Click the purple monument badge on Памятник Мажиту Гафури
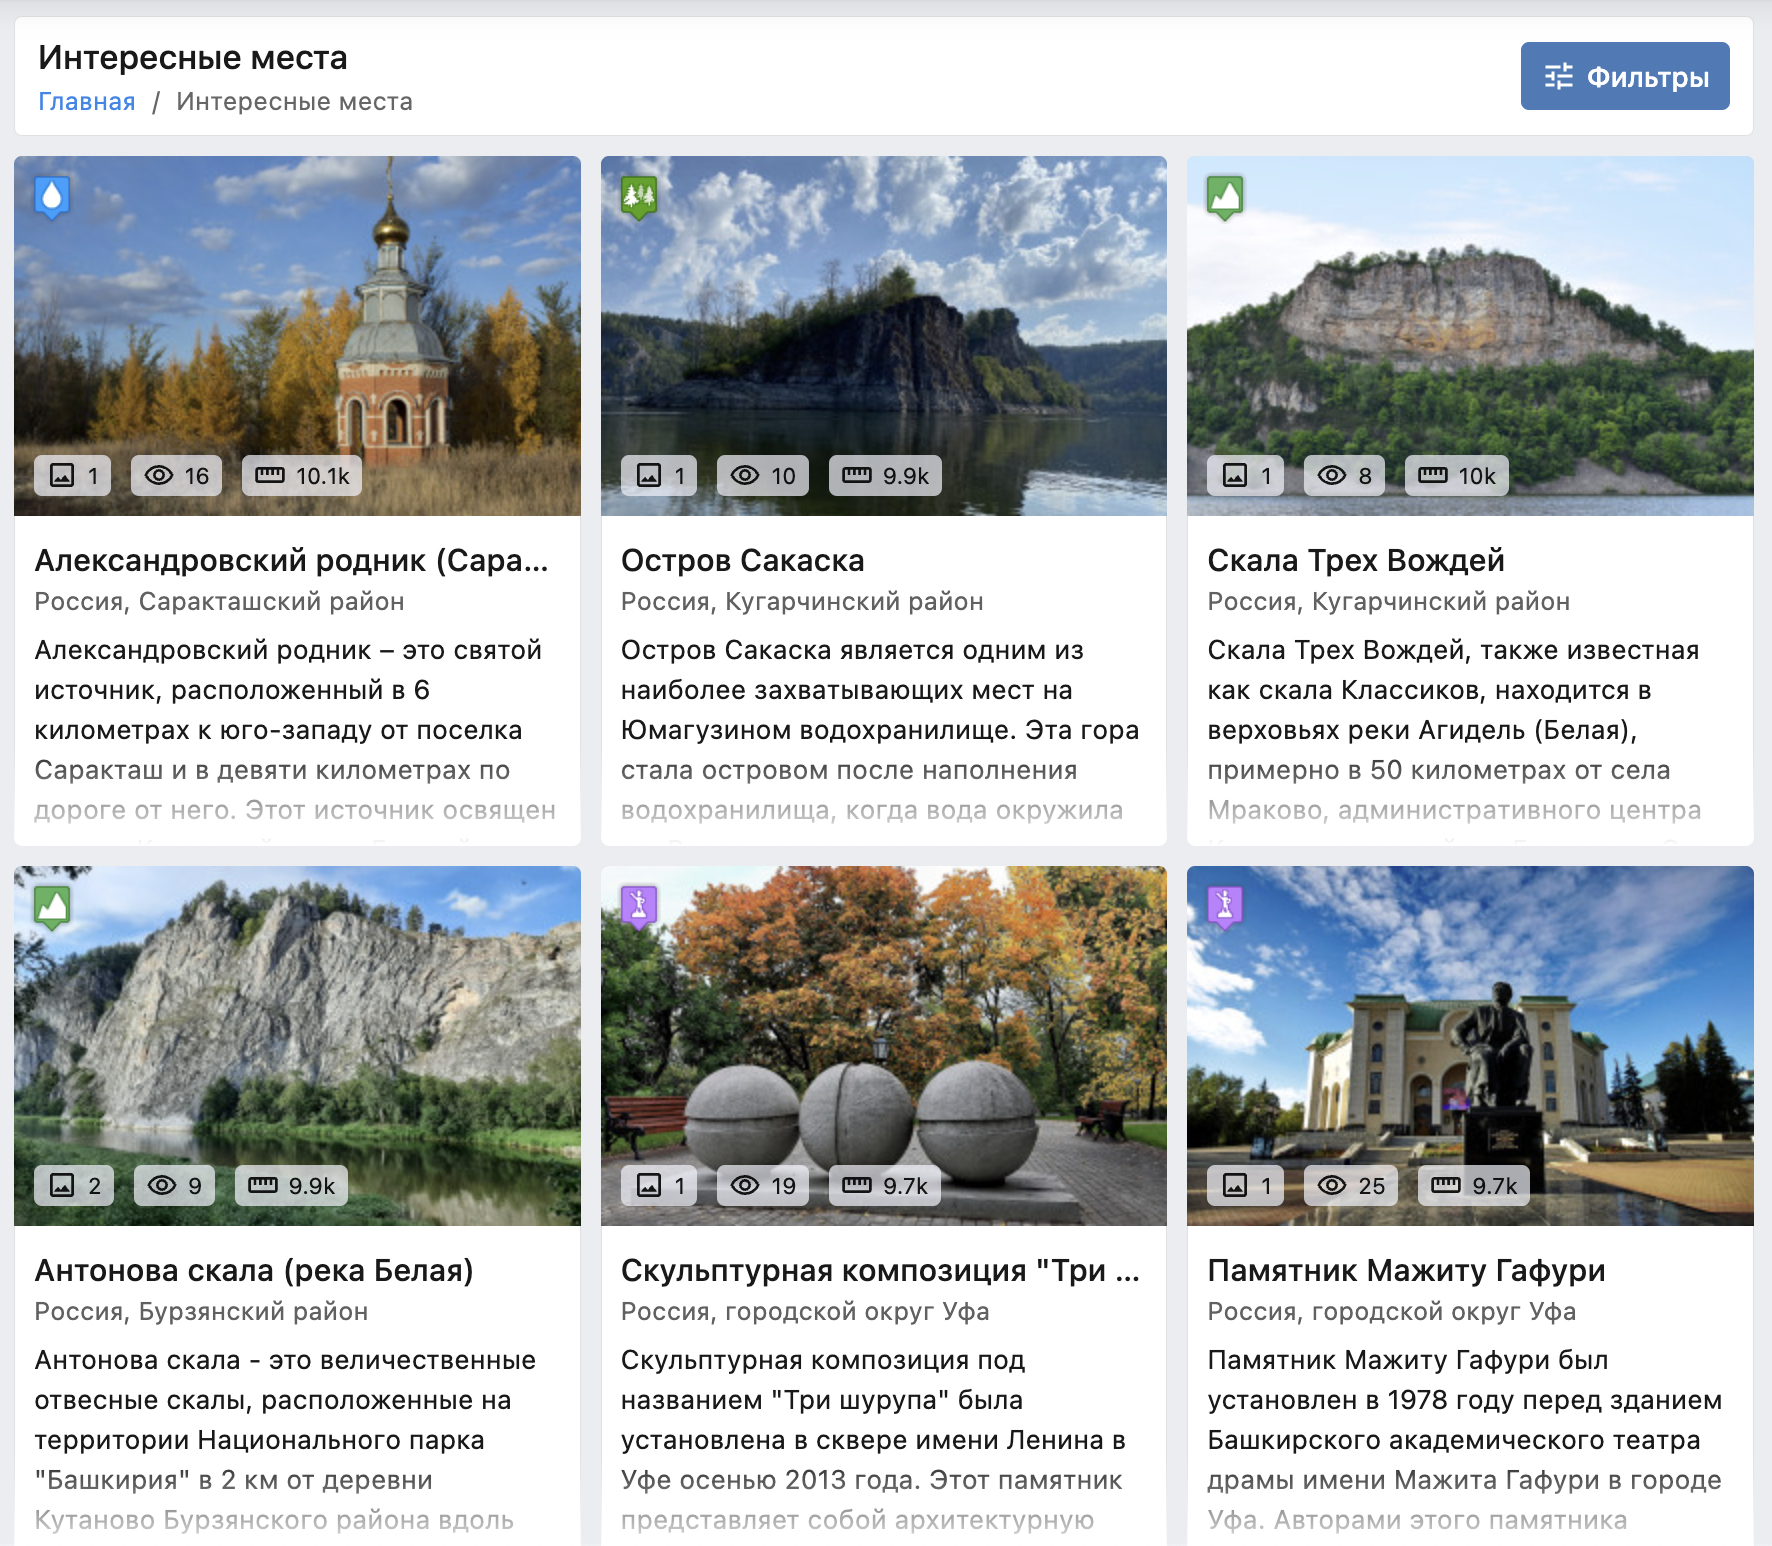Image resolution: width=1772 pixels, height=1546 pixels. point(1225,906)
